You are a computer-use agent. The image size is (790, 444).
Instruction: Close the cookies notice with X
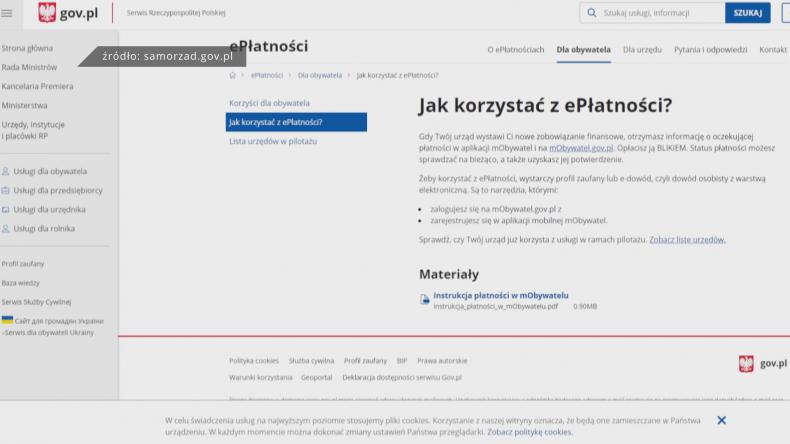click(721, 420)
